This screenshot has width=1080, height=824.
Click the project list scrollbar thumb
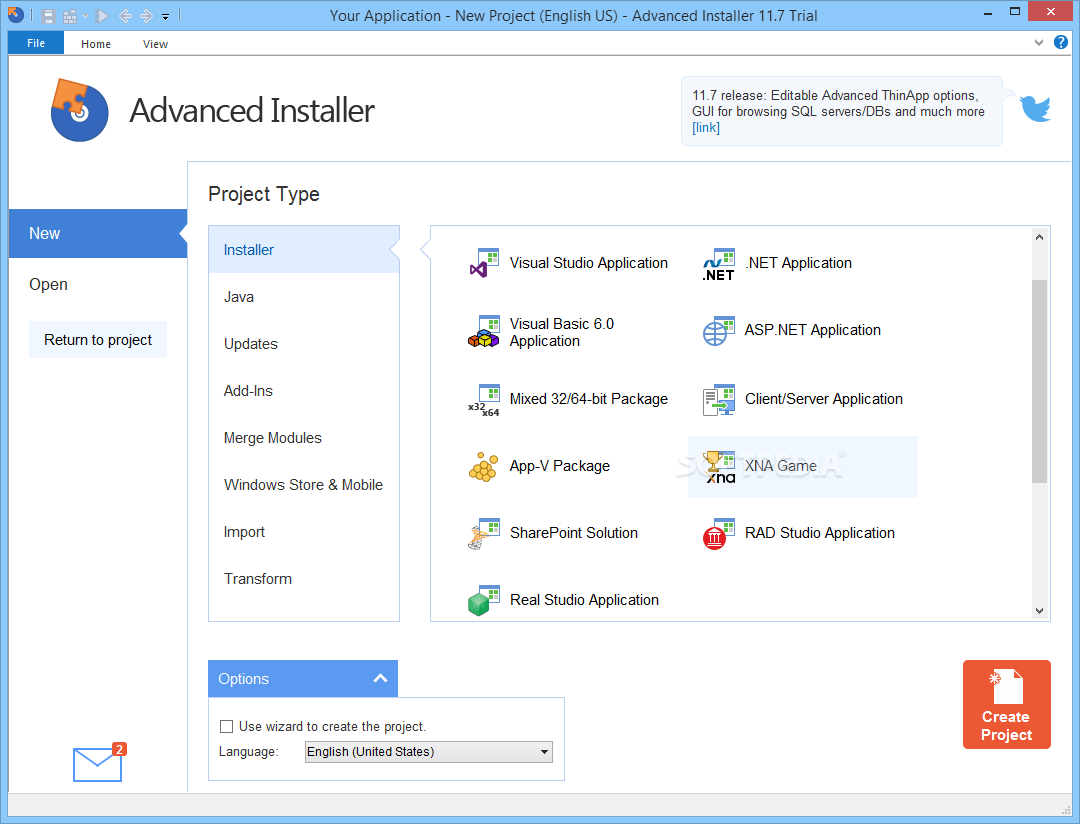click(x=1039, y=381)
